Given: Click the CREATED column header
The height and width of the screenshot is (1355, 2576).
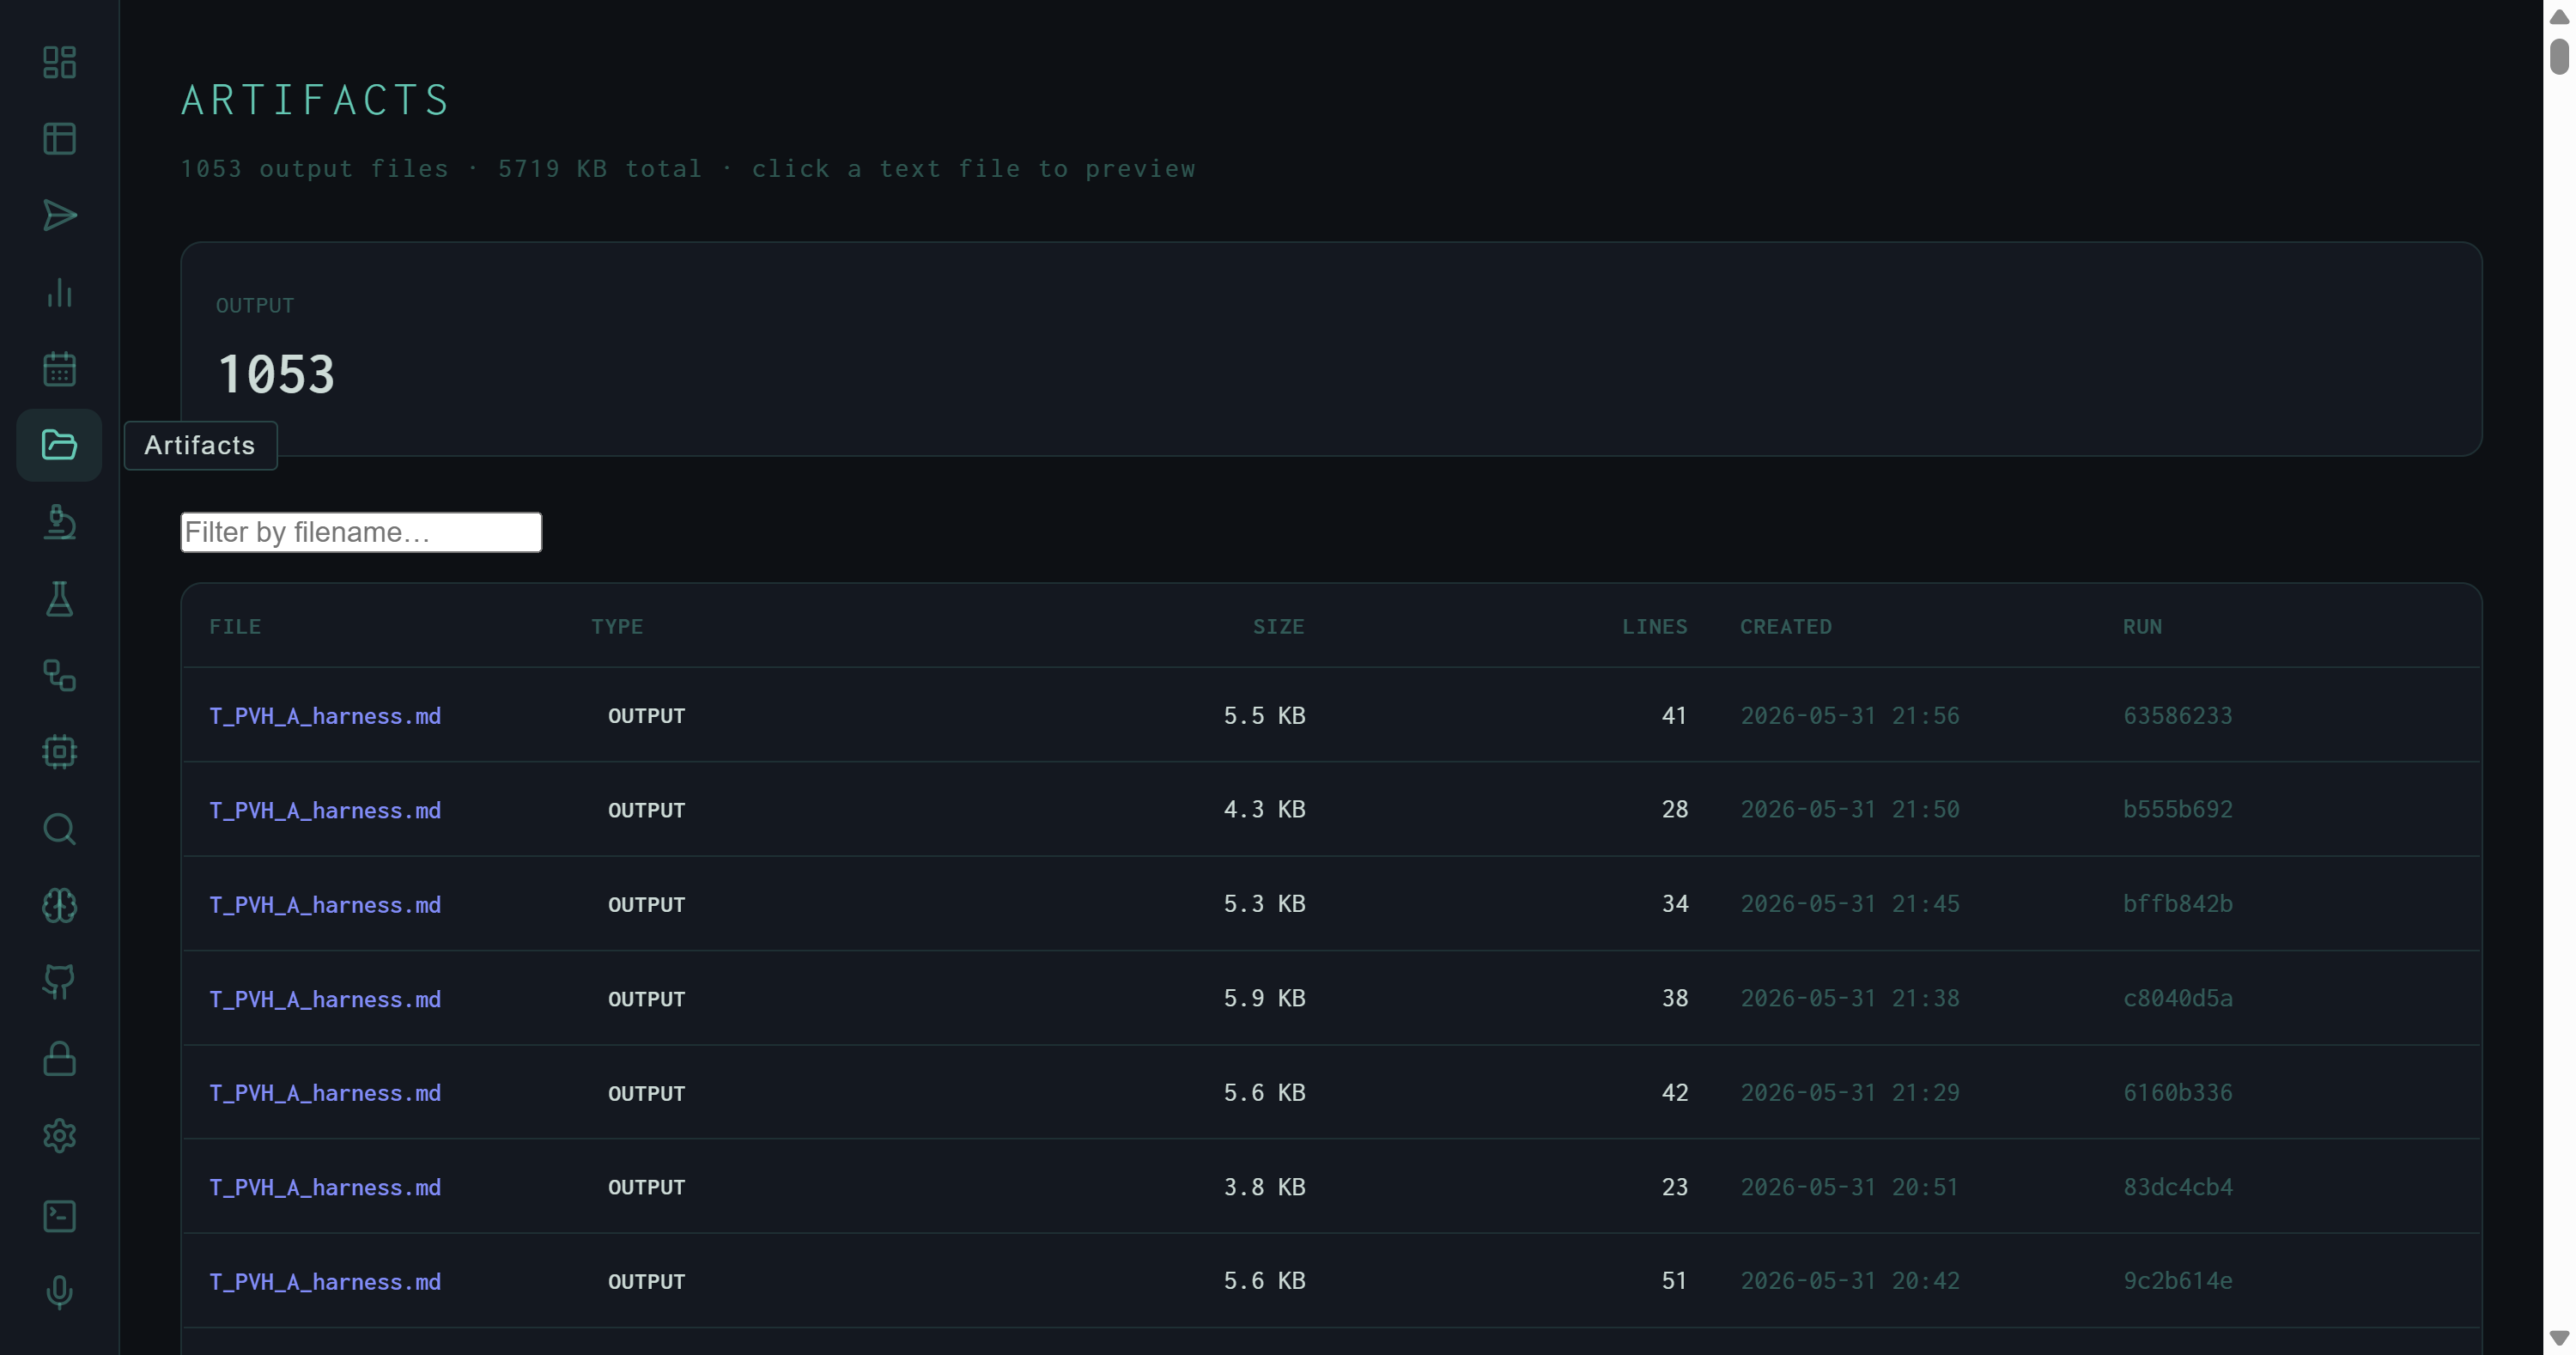Looking at the screenshot, I should pos(1786,626).
